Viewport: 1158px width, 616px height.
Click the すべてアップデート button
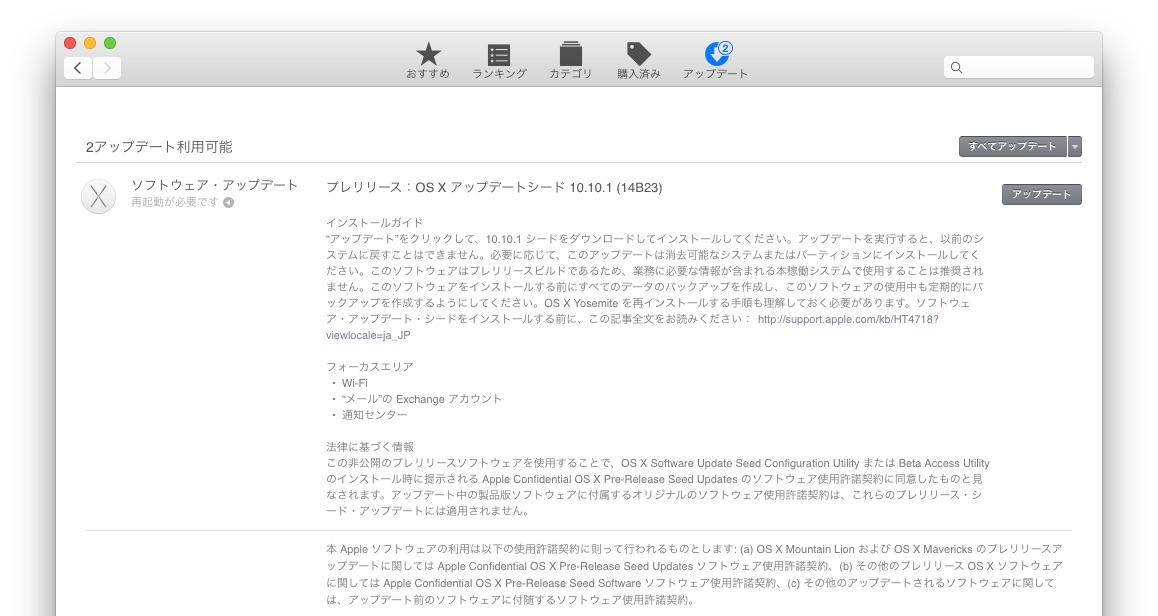[1013, 146]
